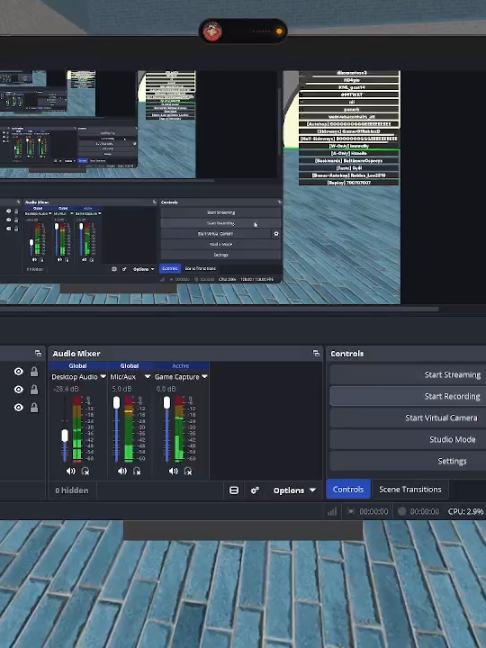Screen dimensions: 486x648
Task: Click the '0.0 dB' value
Action: click(166, 389)
